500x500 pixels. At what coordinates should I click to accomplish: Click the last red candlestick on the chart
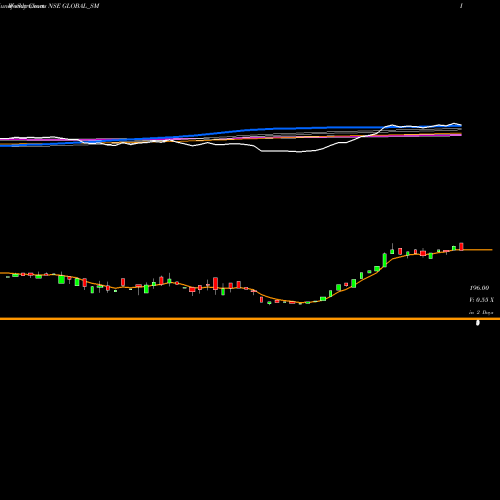(461, 247)
